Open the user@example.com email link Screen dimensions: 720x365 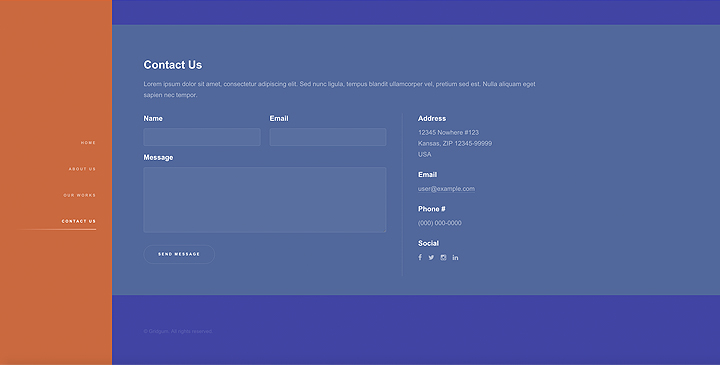(446, 189)
